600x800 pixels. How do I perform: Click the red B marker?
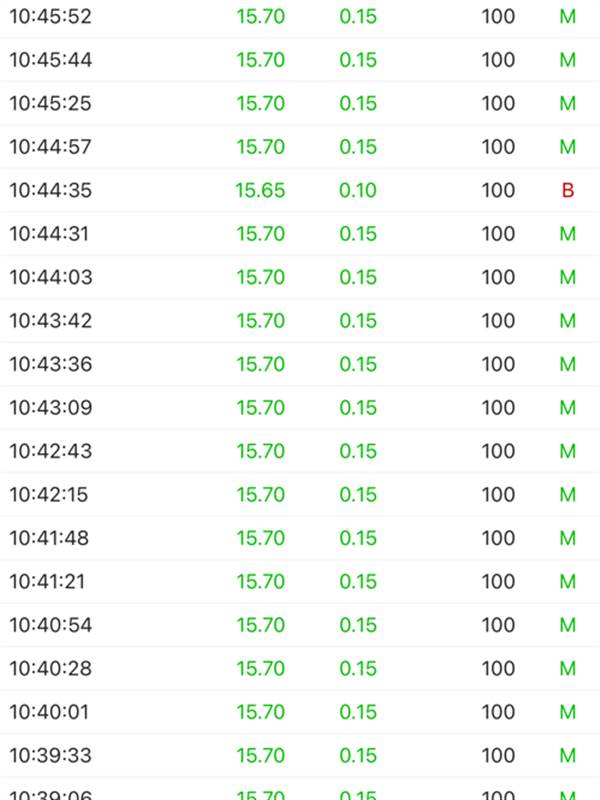click(x=568, y=190)
